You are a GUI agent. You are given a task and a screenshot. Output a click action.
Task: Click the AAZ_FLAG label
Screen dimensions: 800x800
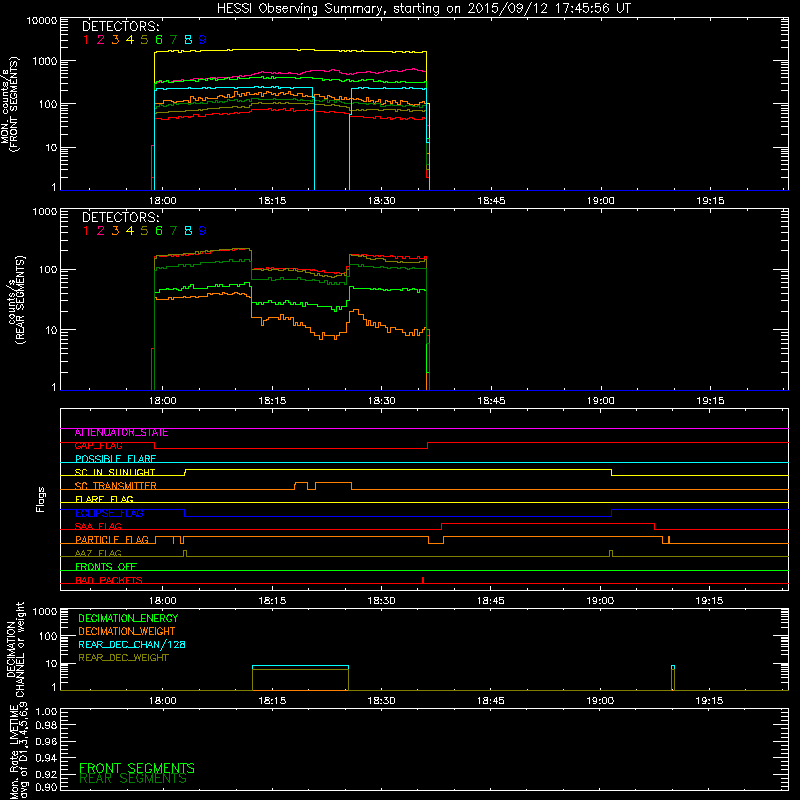click(98, 554)
